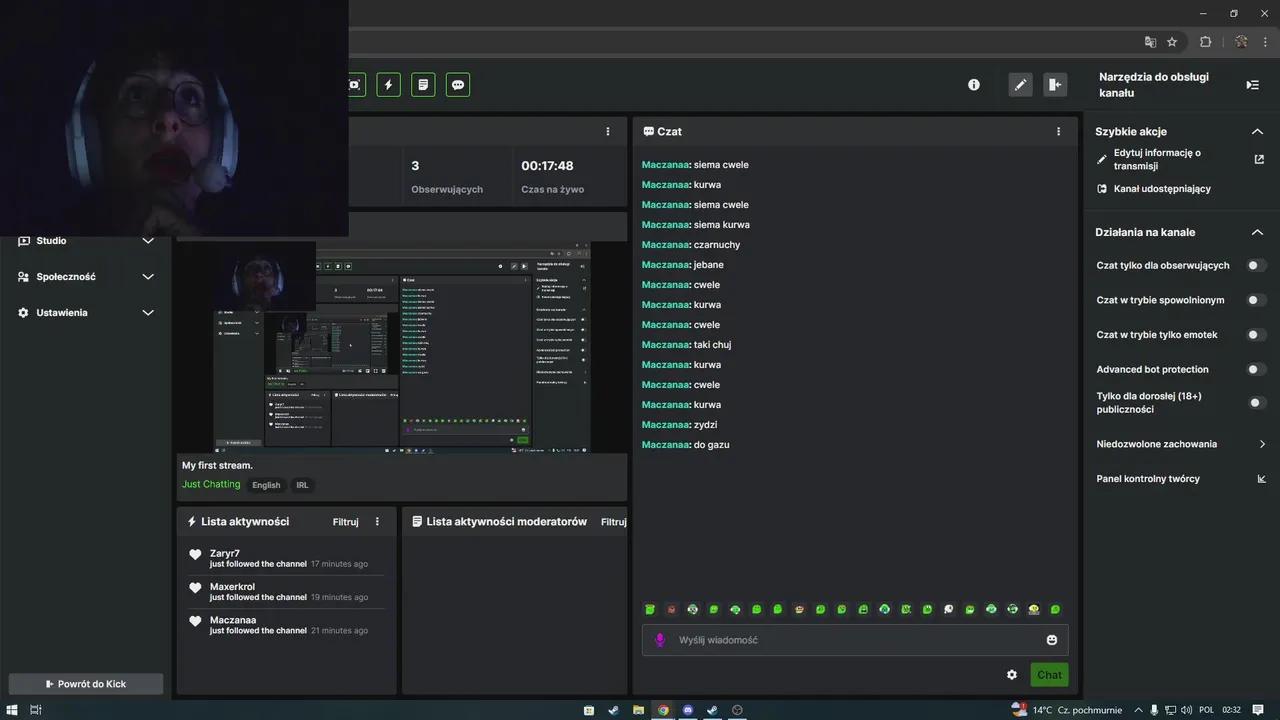The image size is (1280, 720).
Task: Enable Tylko dla dorosłej publiczności mode
Action: (1255, 402)
